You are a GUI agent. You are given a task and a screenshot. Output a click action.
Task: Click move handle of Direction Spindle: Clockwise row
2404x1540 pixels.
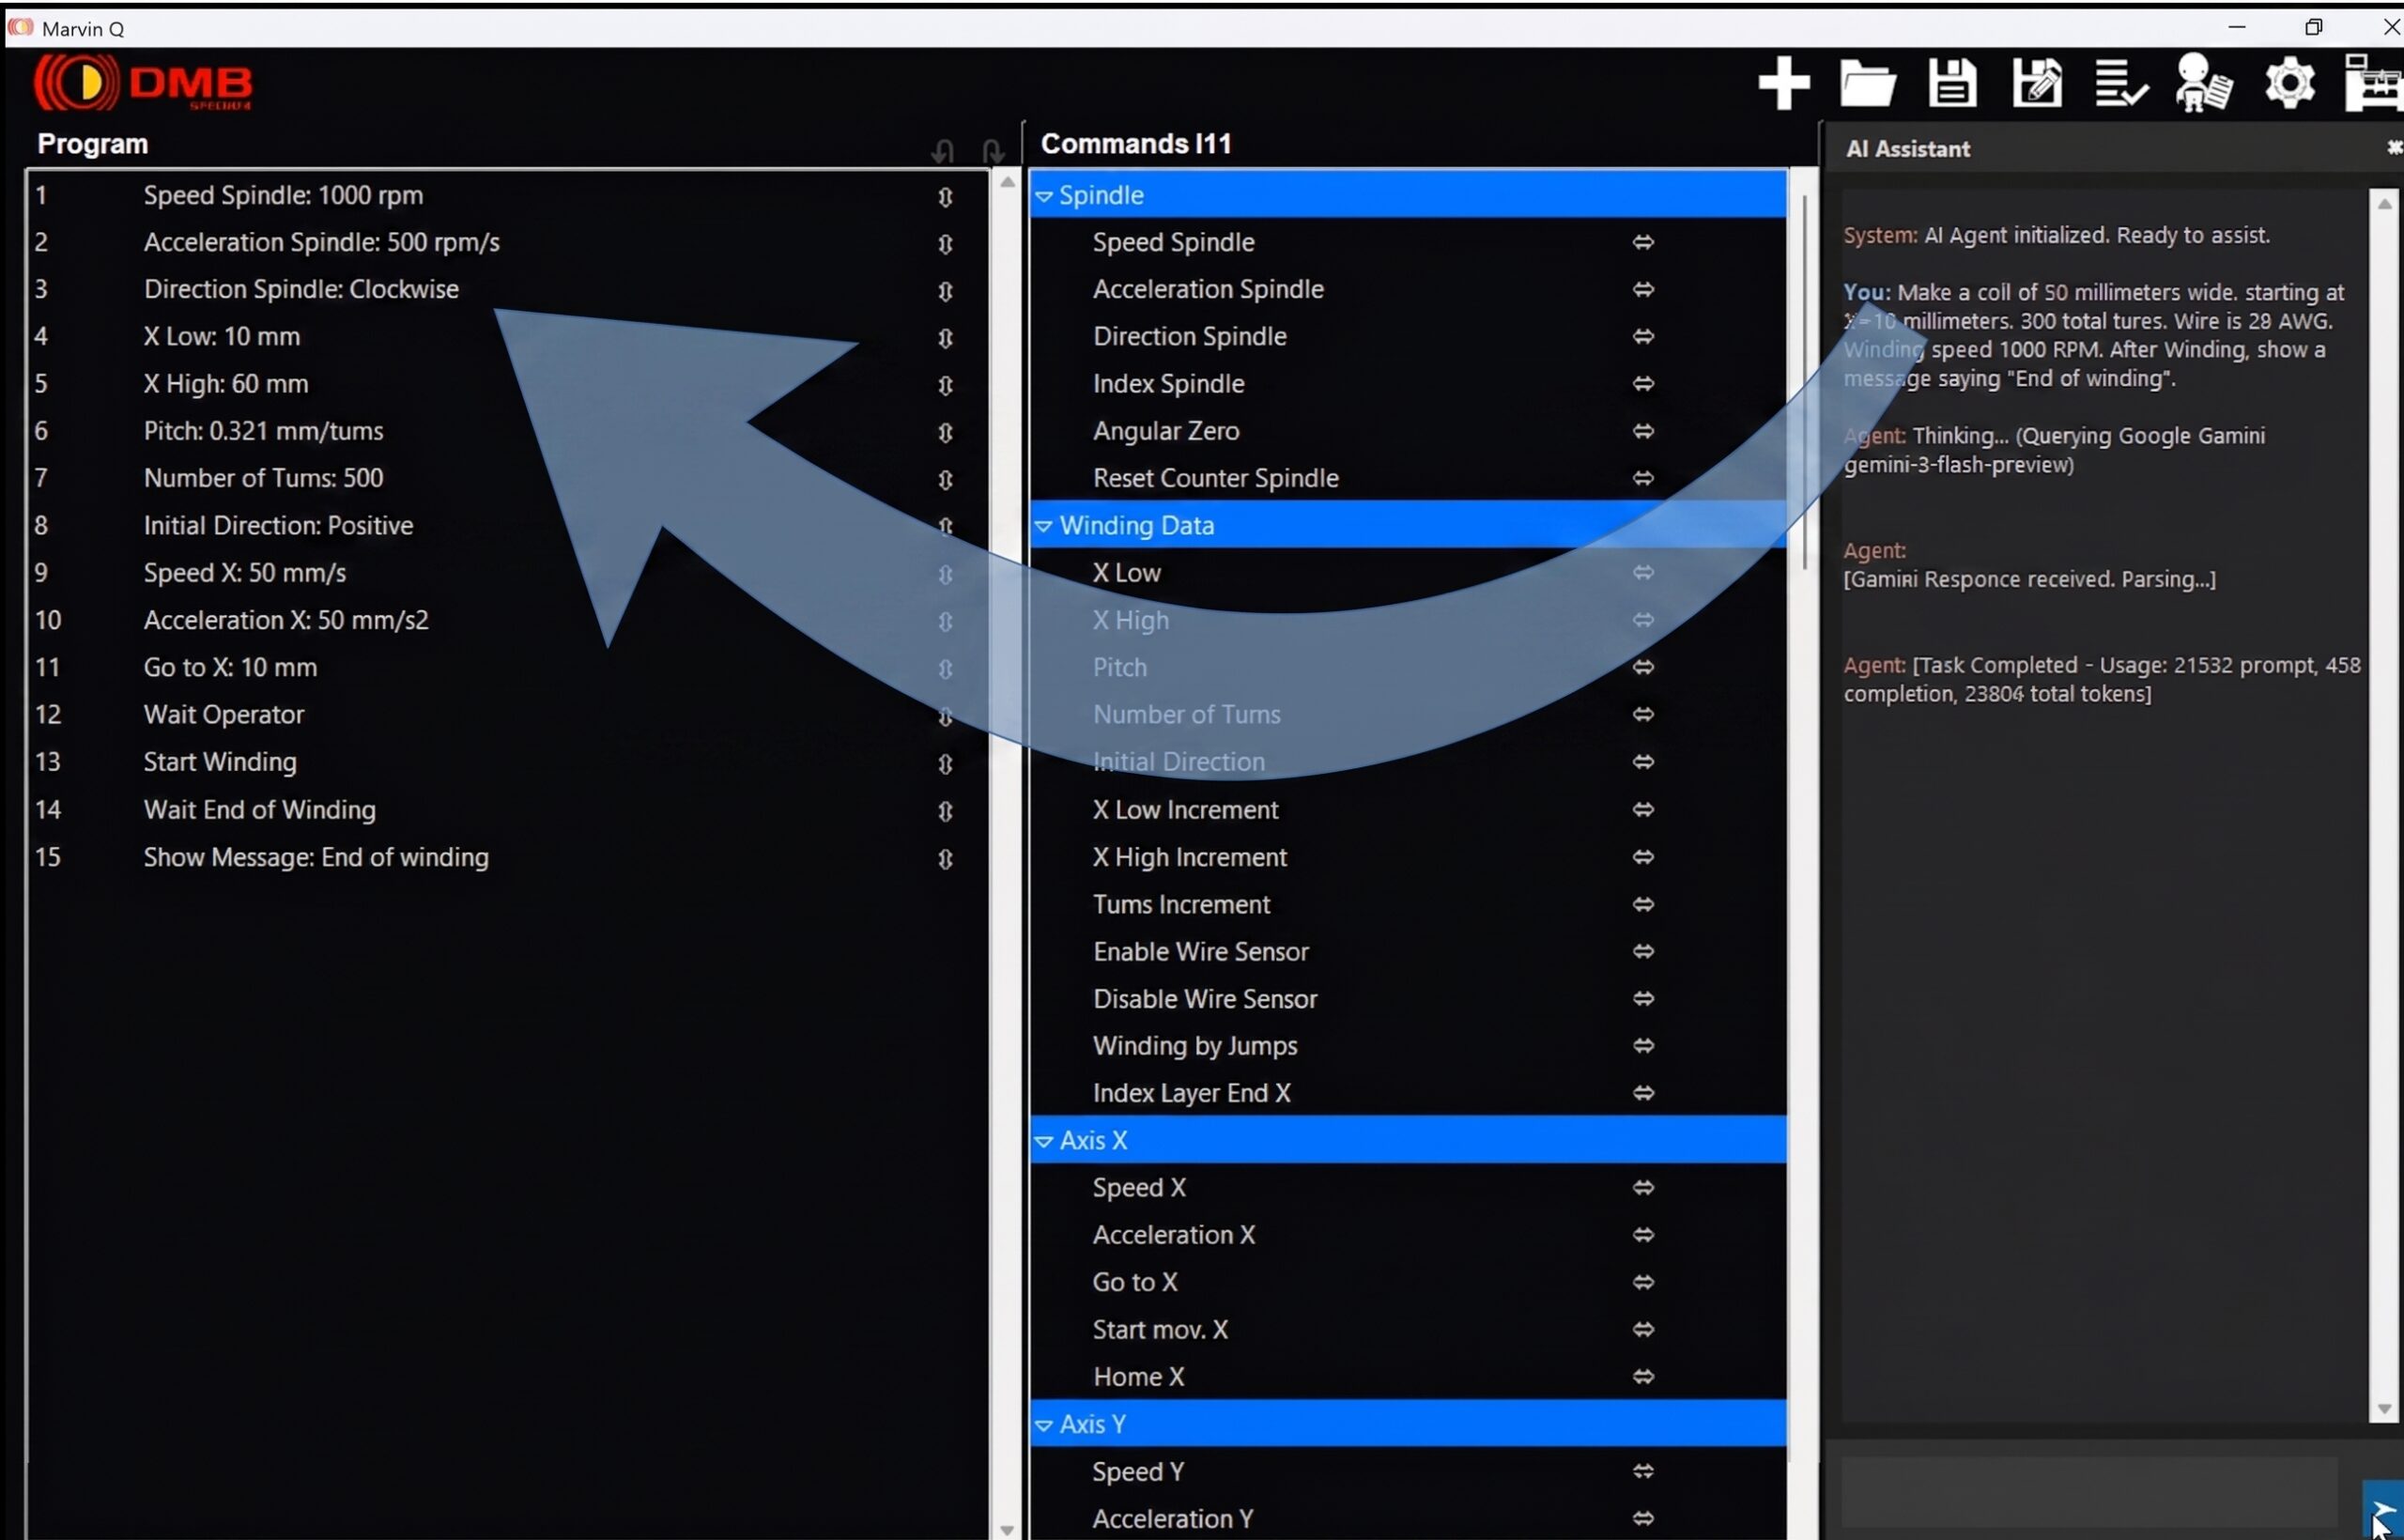tap(945, 291)
